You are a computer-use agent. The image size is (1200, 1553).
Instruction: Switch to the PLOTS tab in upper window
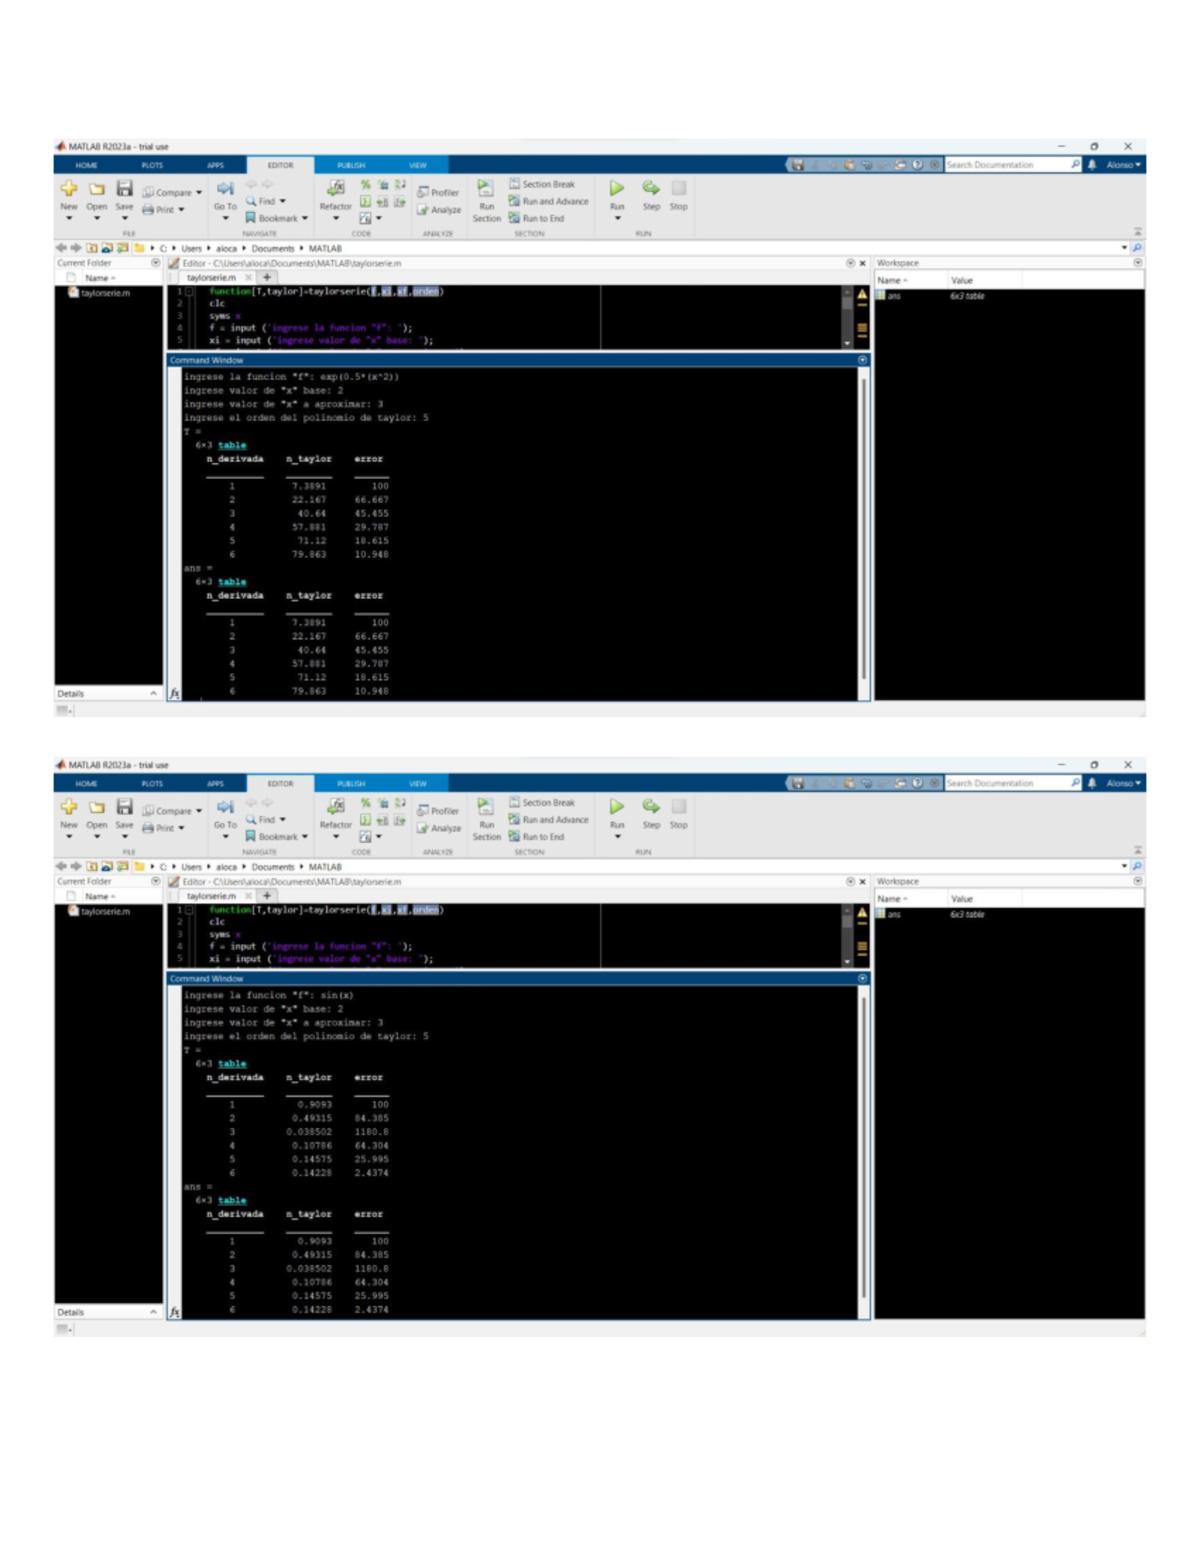point(152,165)
